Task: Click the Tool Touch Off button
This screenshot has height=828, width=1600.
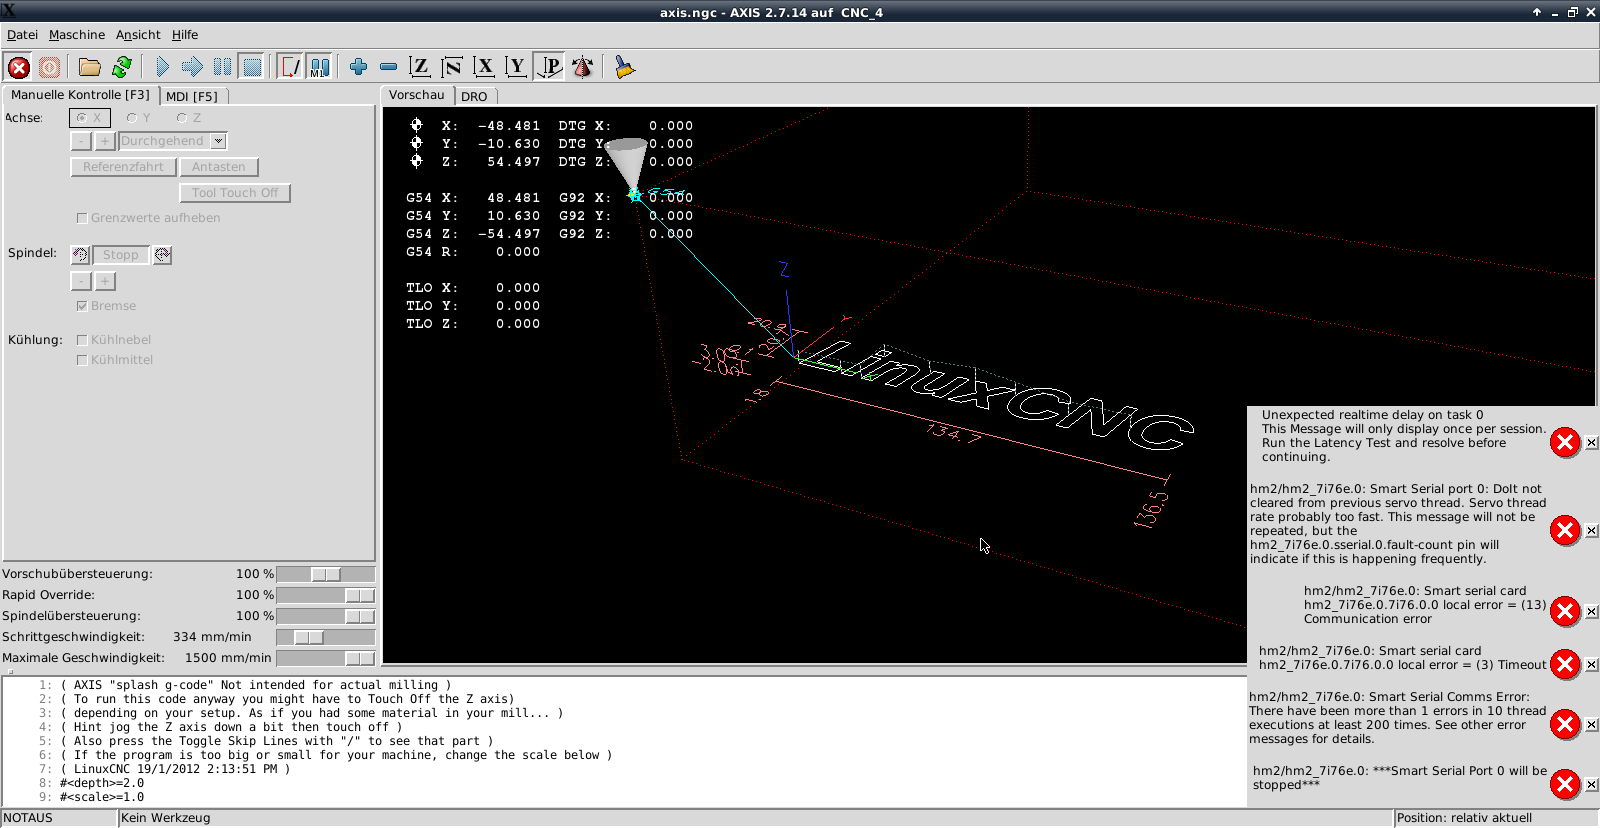Action: click(235, 193)
